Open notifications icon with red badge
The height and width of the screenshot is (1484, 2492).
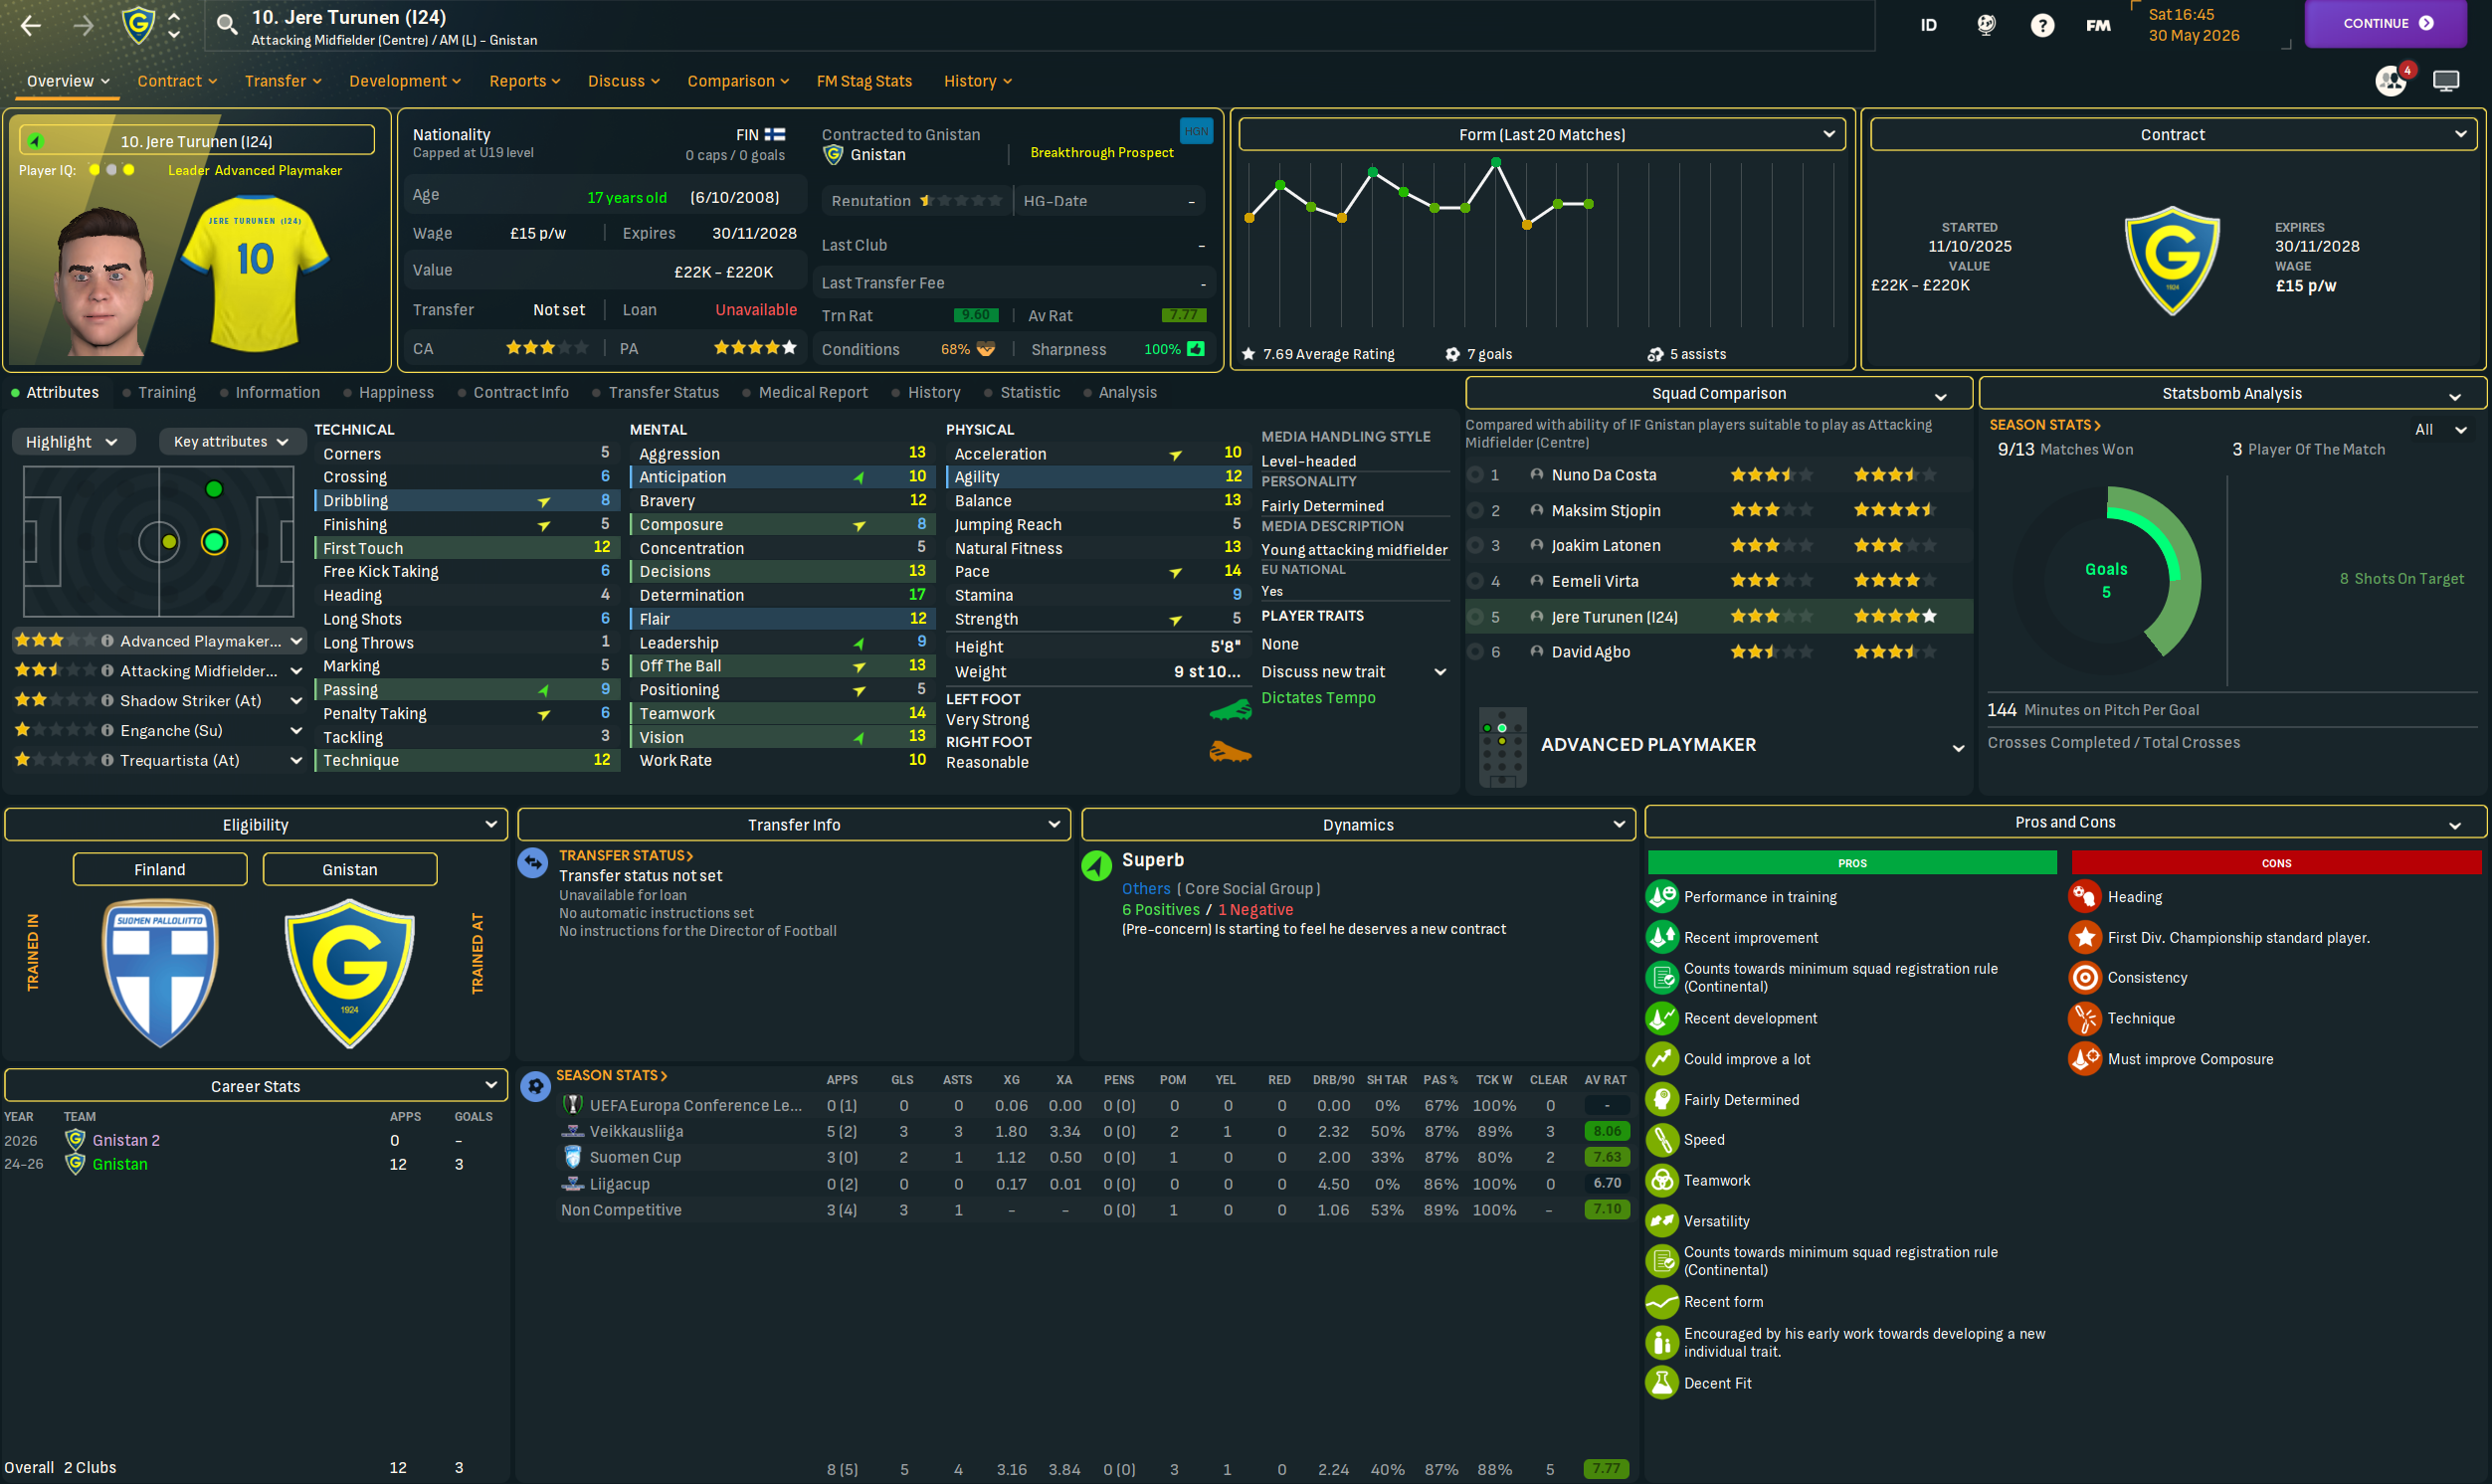coord(2392,80)
